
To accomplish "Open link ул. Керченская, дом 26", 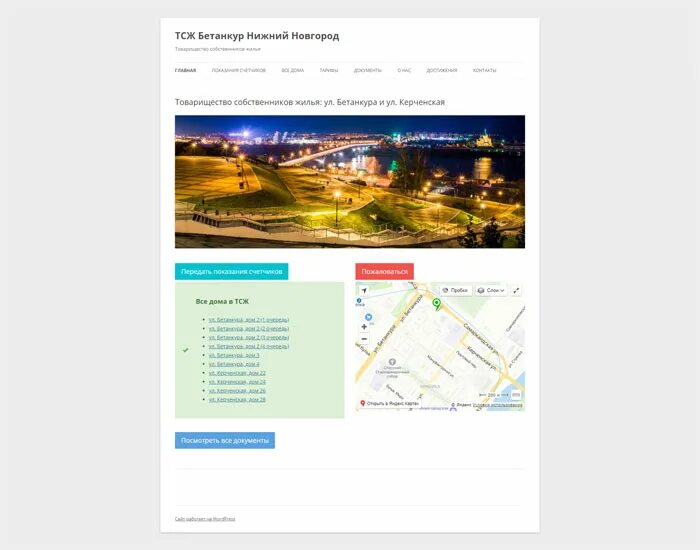I will click(237, 391).
